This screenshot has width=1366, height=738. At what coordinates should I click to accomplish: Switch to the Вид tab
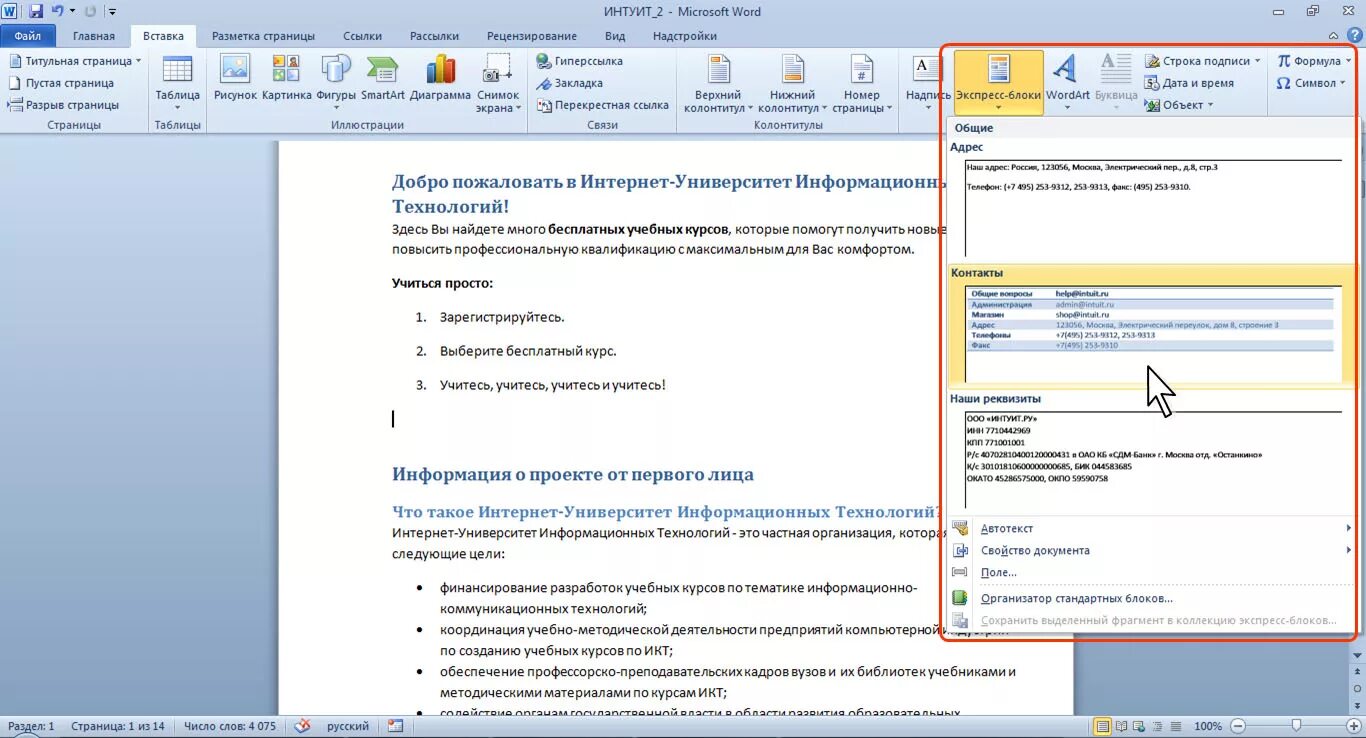point(615,36)
